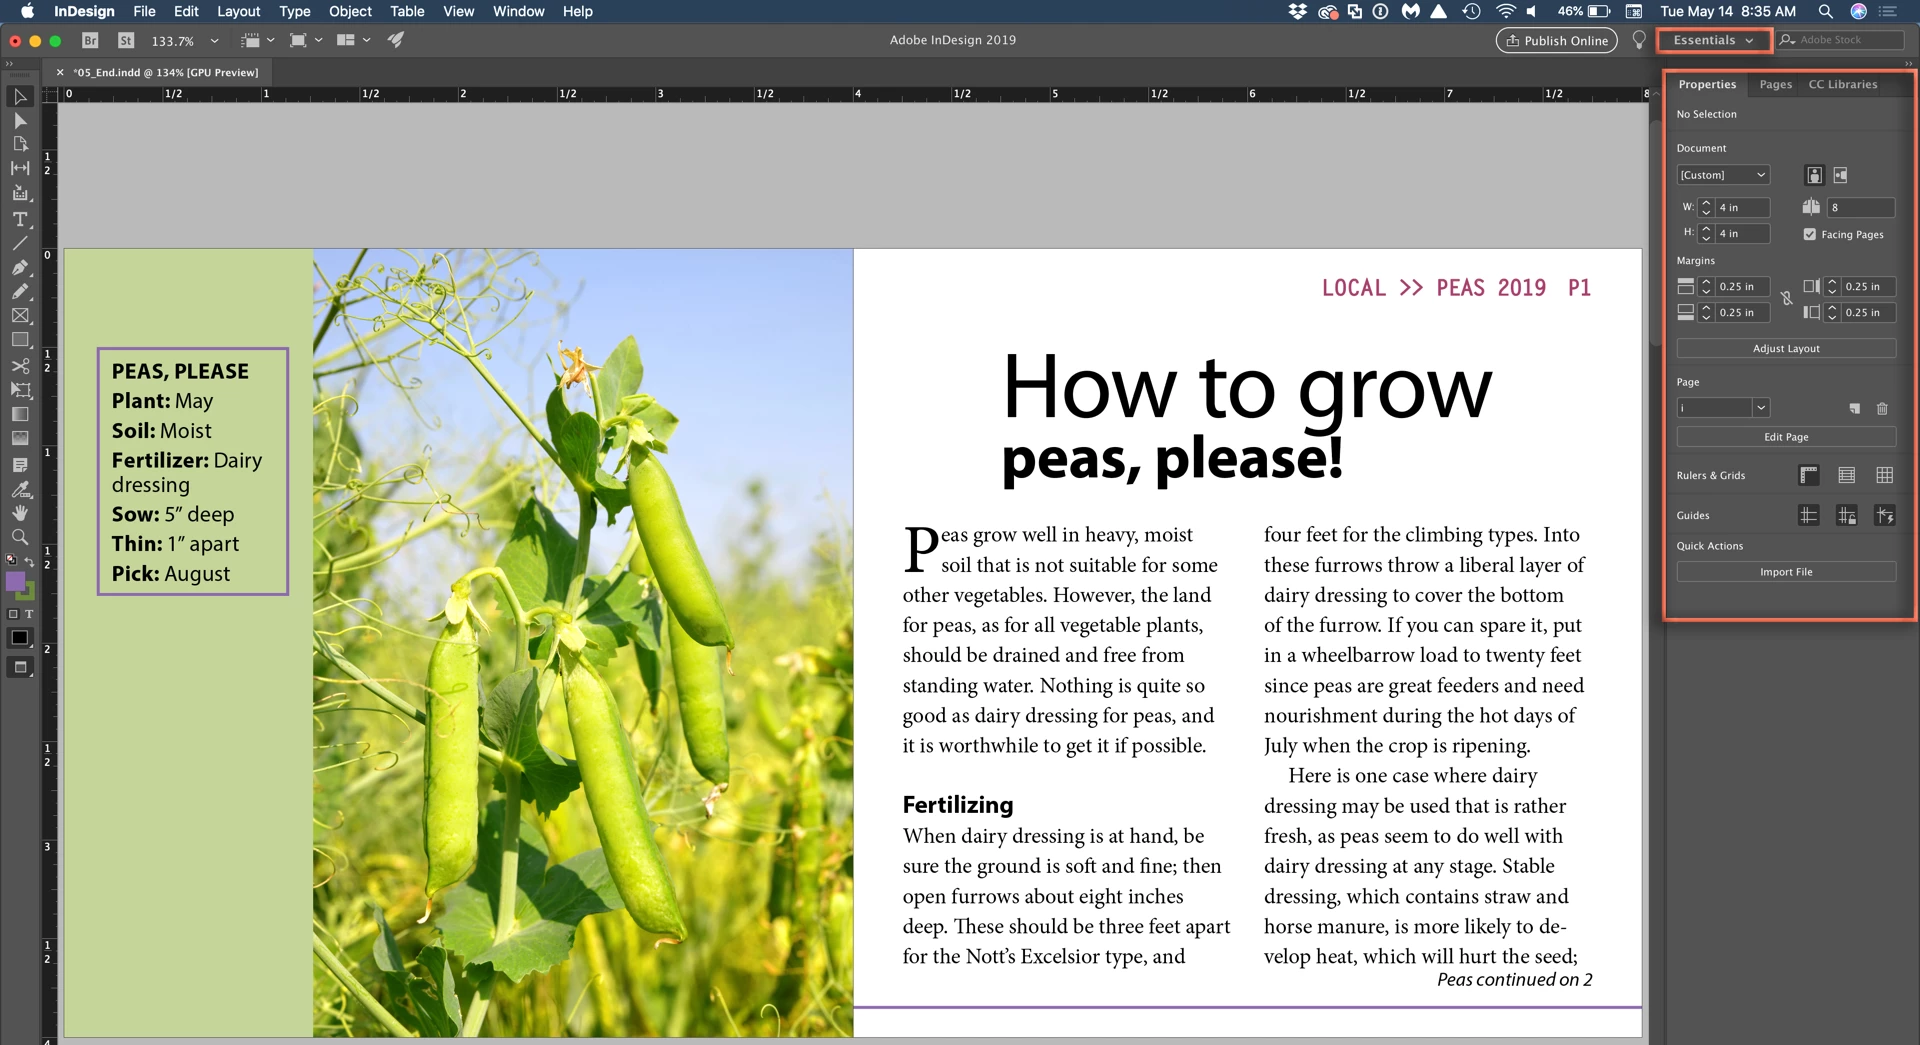Swap fill and stroke colors arrow

click(30, 561)
